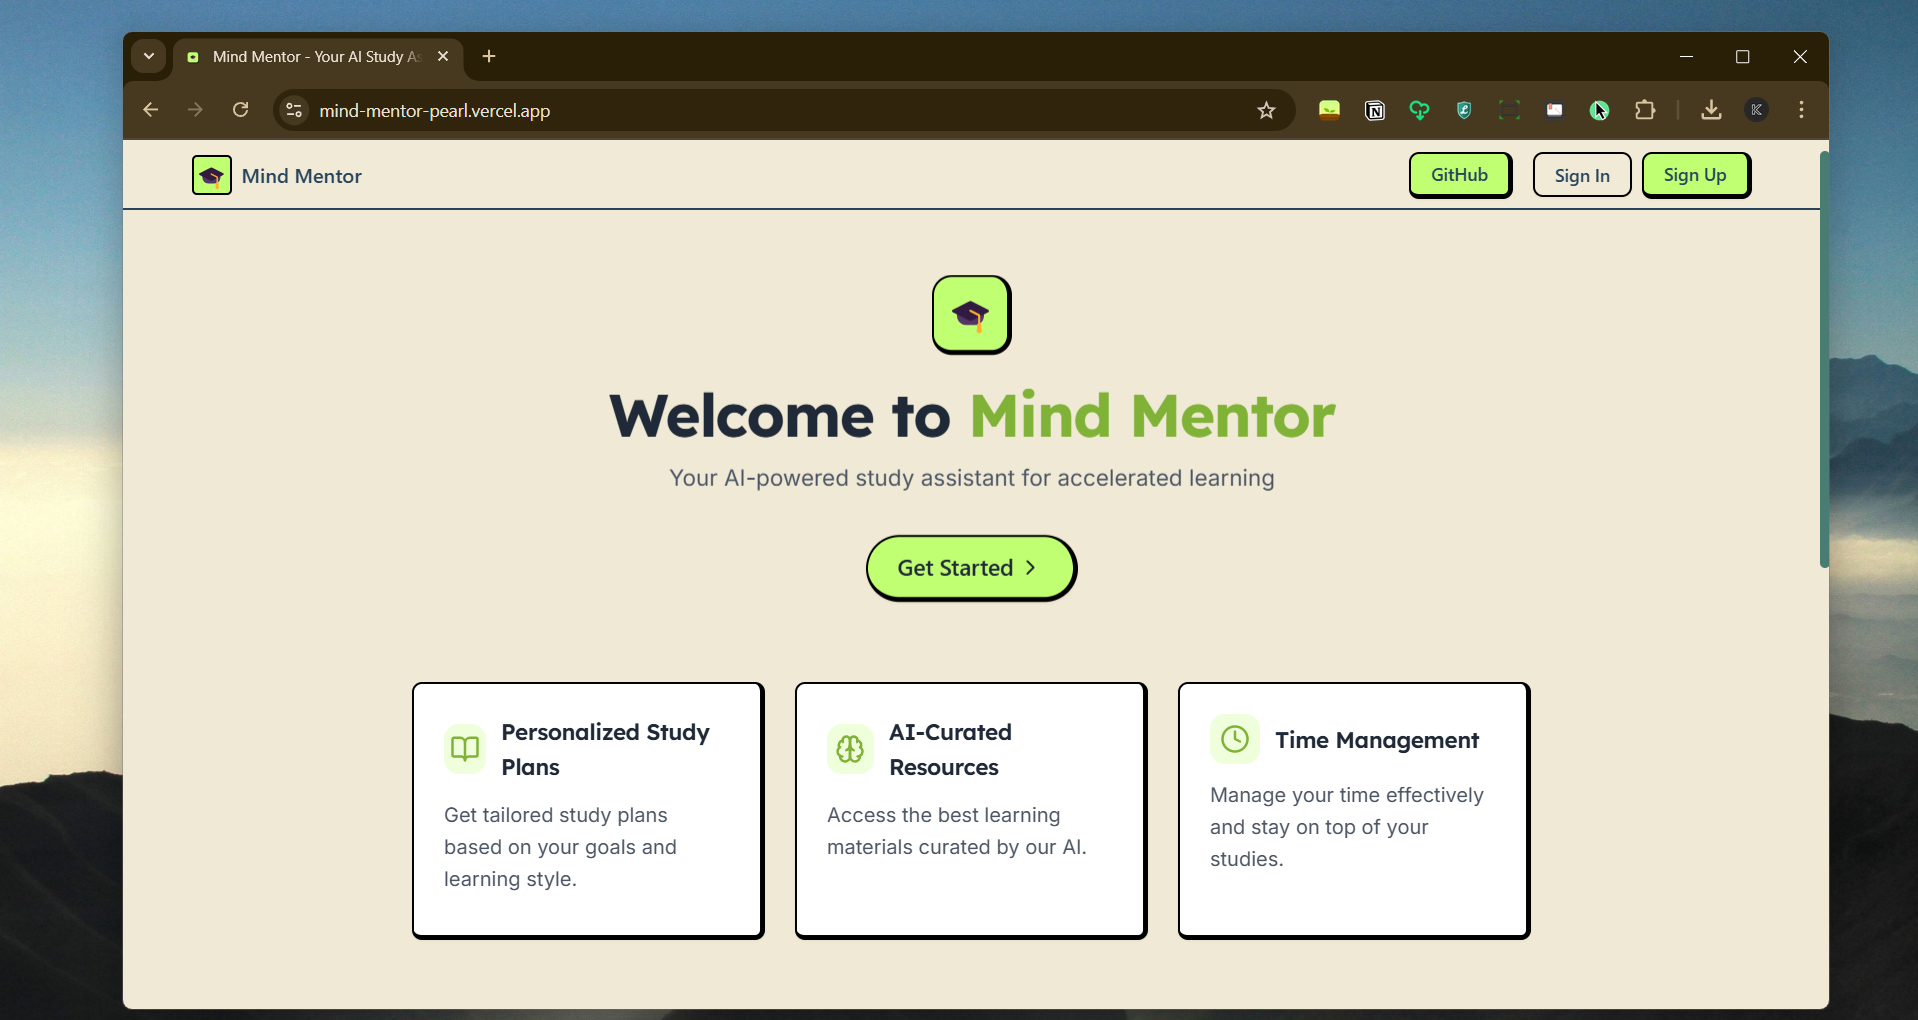1918x1020 pixels.
Task: Click the K profile avatar
Action: [x=1758, y=110]
